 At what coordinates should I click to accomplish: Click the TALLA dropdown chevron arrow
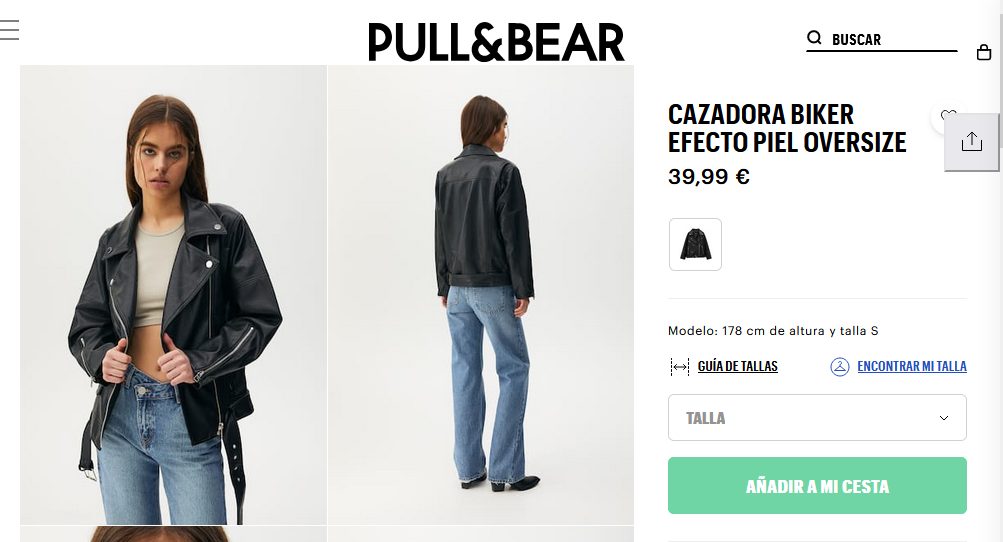pyautogui.click(x=944, y=418)
